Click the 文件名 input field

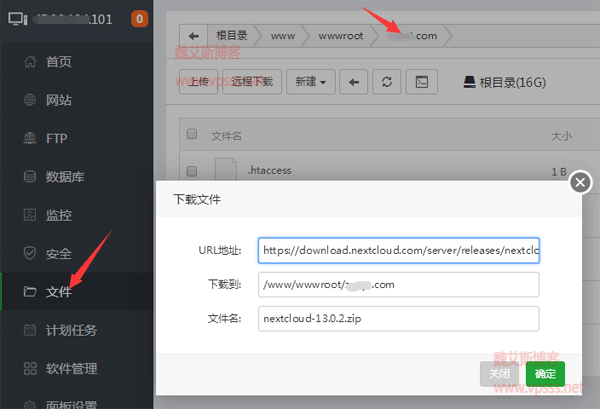(398, 318)
